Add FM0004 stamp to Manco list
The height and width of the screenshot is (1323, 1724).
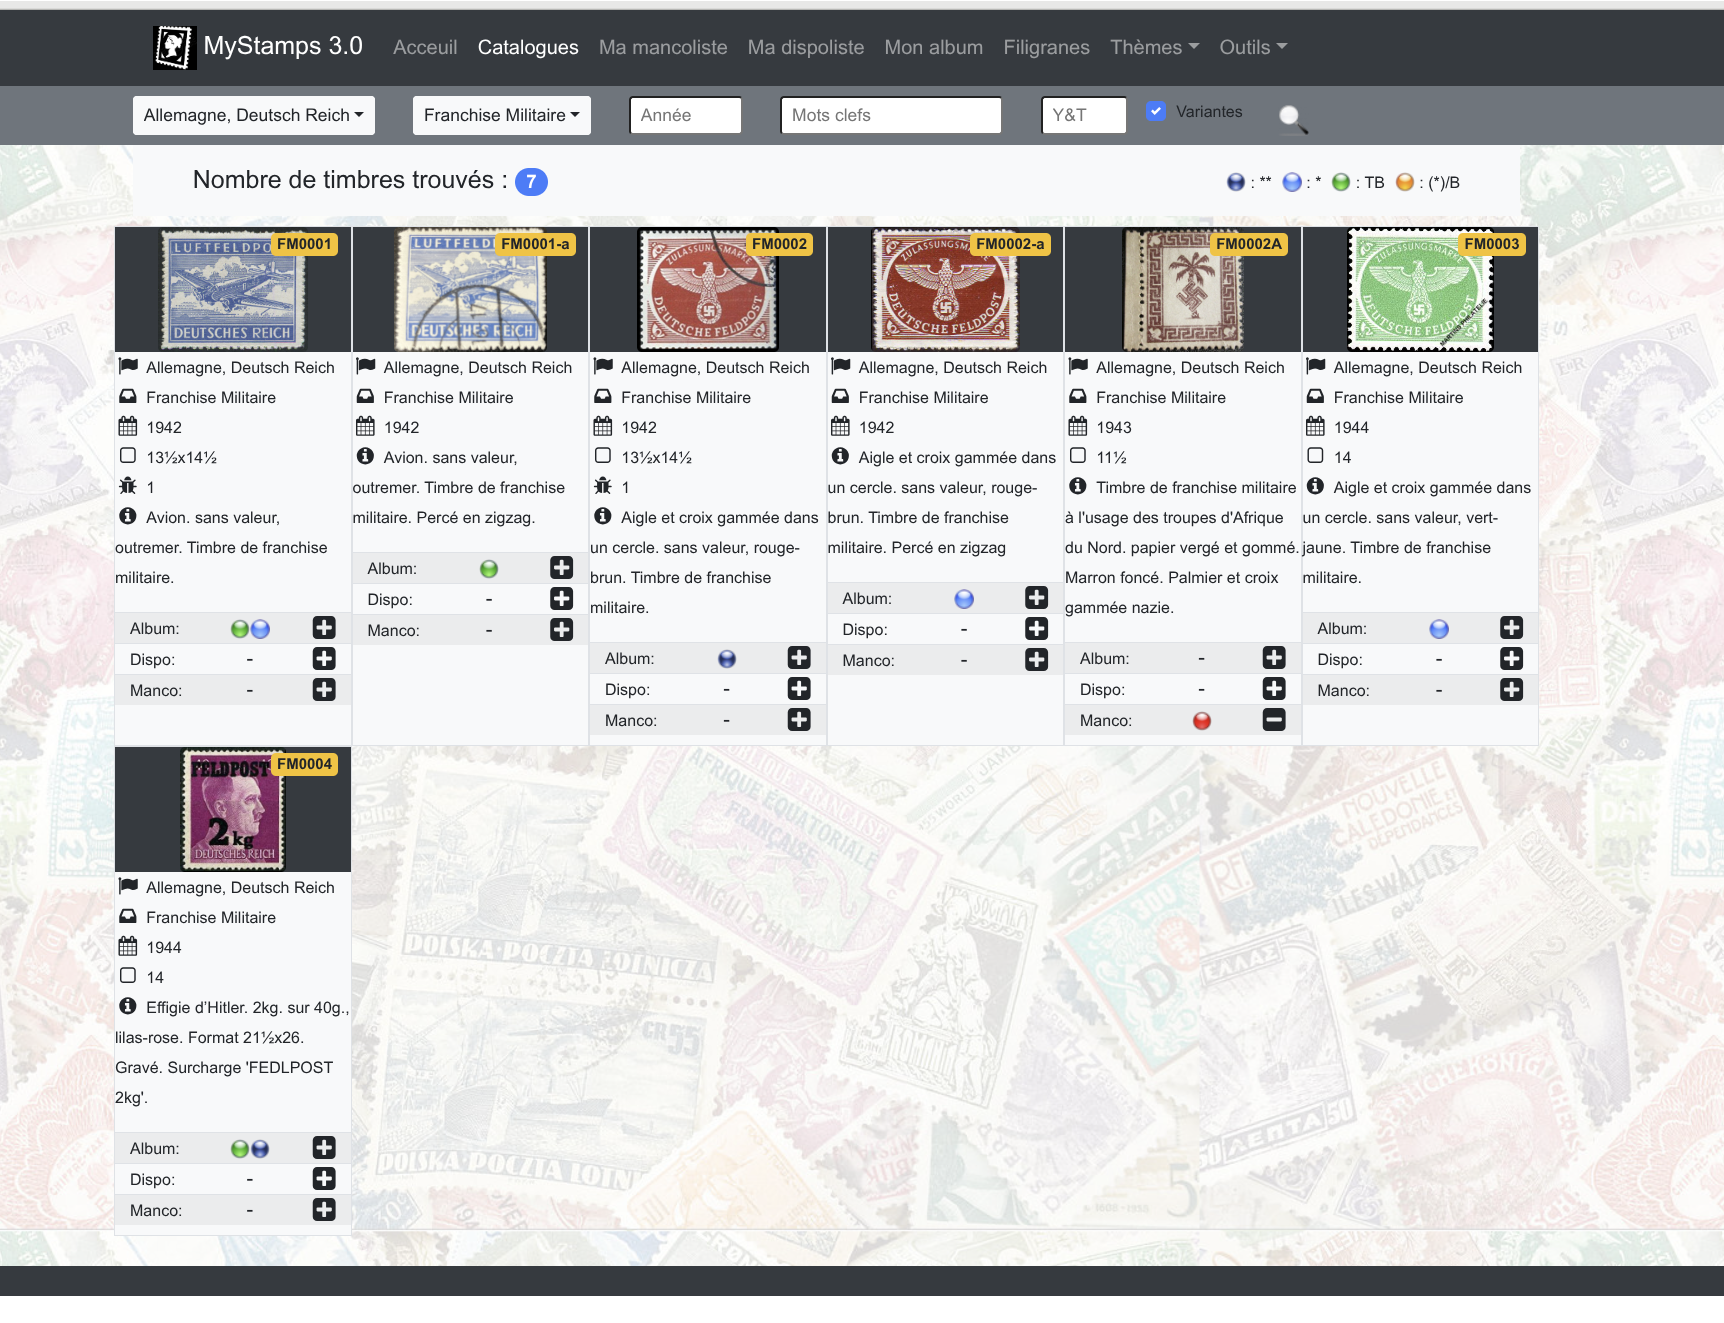324,1210
